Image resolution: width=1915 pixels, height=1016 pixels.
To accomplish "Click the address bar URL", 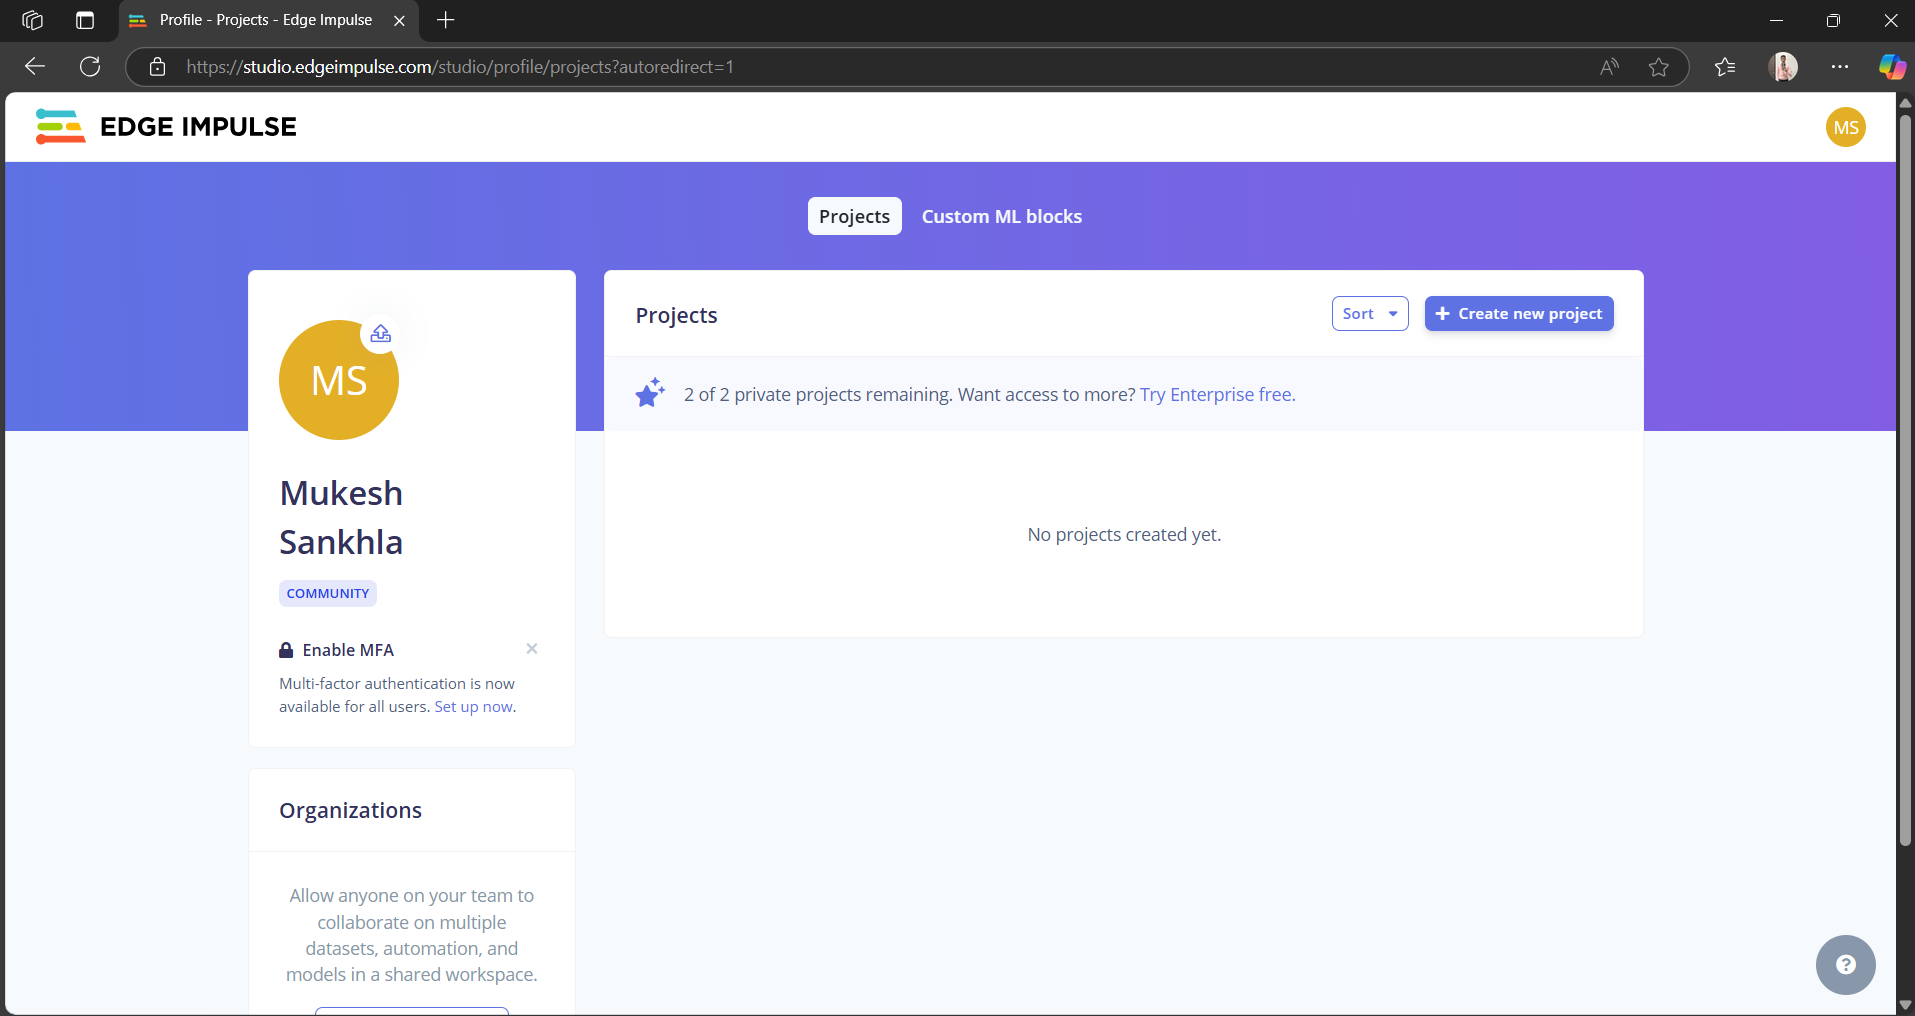I will point(460,67).
